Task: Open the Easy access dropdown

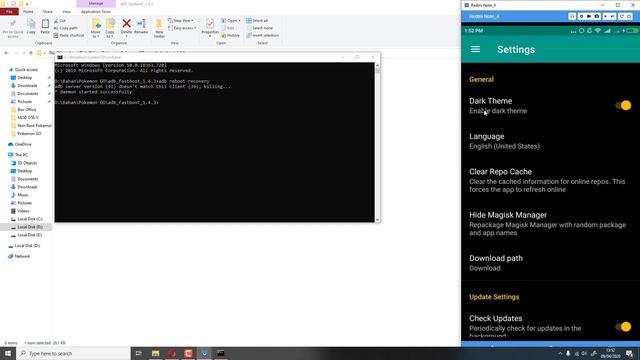Action: tap(182, 28)
